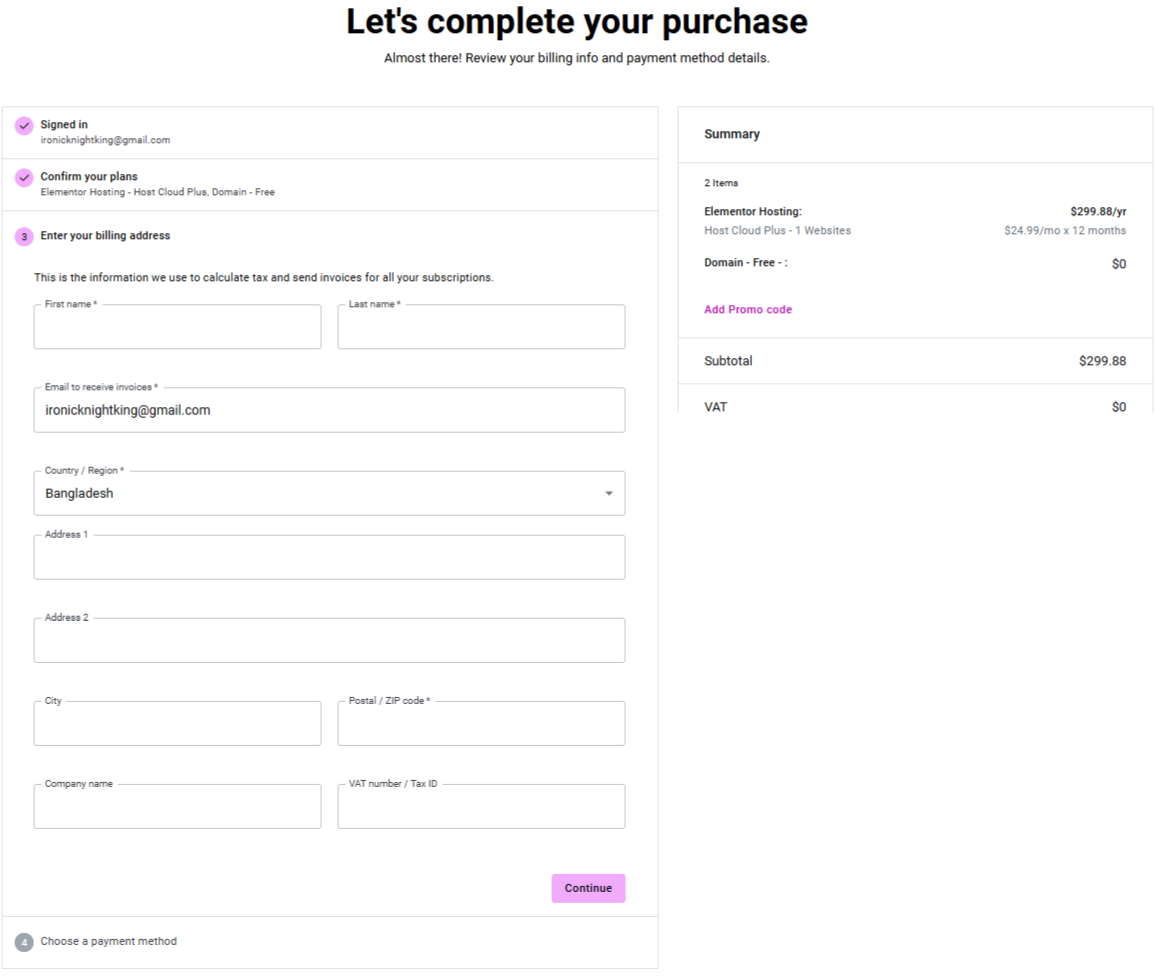Click the Let's complete your purchase title
Image resolution: width=1157 pixels, height=976 pixels.
(577, 21)
